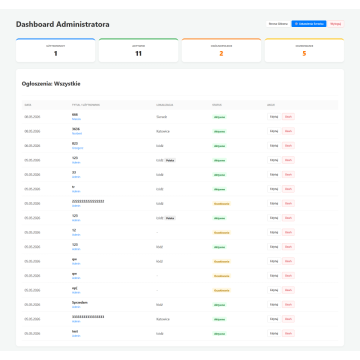This screenshot has height=360, width=360.
Task: Edit the Sprzedam listing
Action: point(274,305)
